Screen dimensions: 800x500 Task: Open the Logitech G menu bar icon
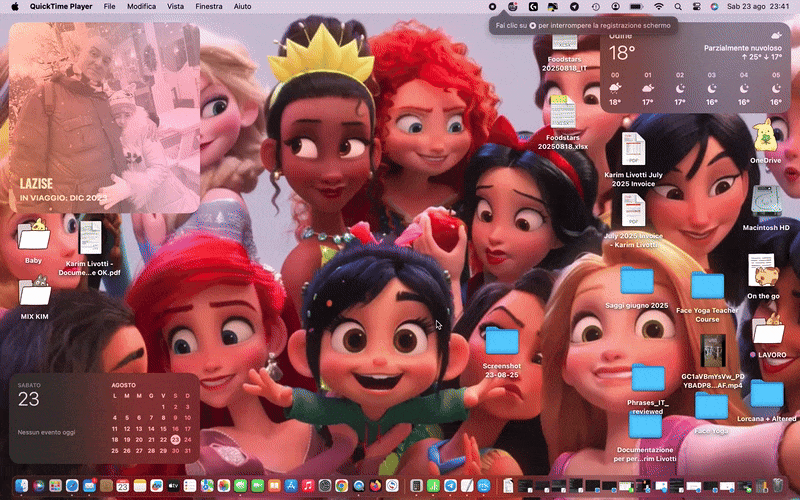pyautogui.click(x=533, y=7)
